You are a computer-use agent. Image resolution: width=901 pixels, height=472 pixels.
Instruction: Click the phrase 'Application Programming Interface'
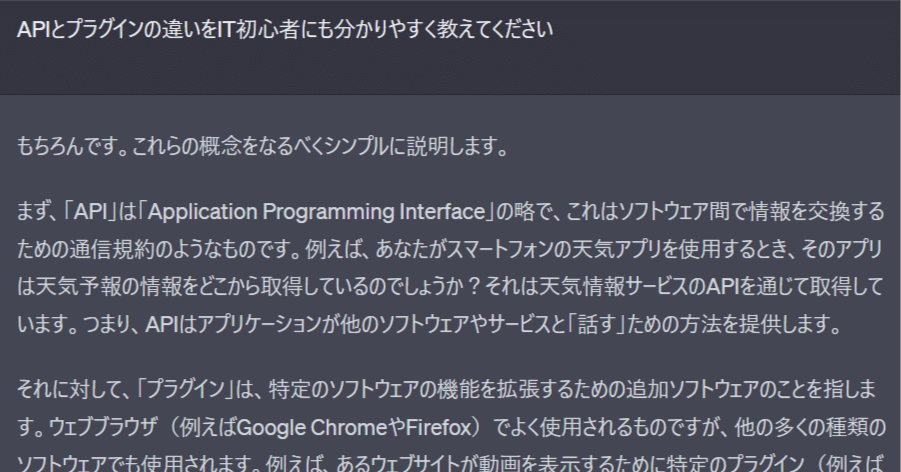click(317, 212)
